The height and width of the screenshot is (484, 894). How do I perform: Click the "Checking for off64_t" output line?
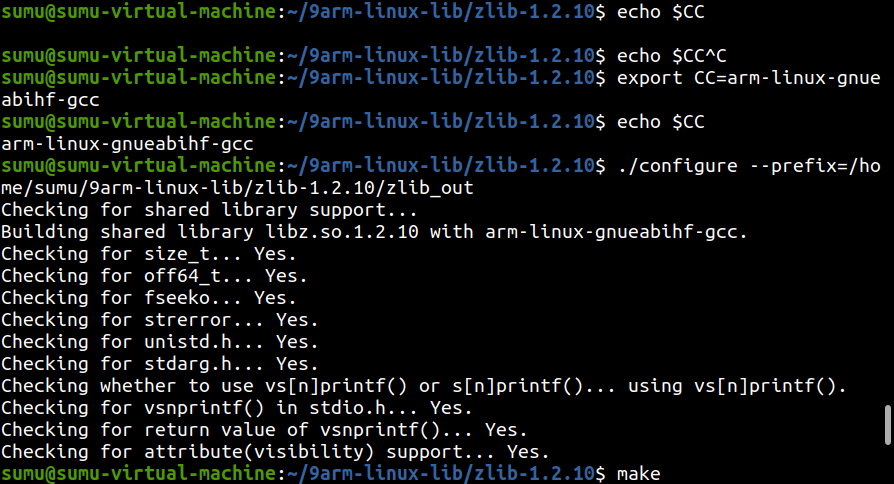pyautogui.click(x=155, y=275)
